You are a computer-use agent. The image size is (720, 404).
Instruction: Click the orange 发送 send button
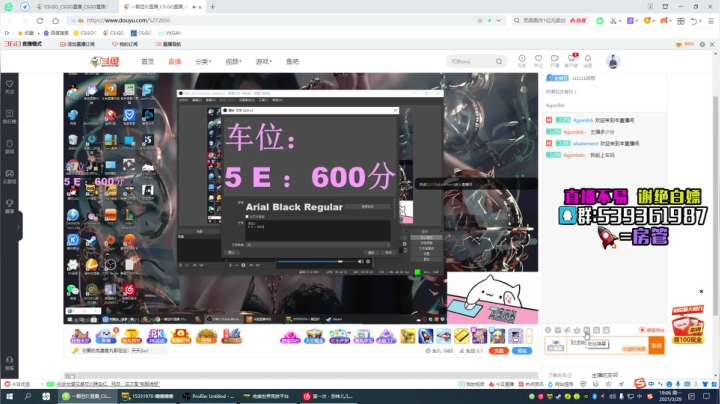pos(657,345)
